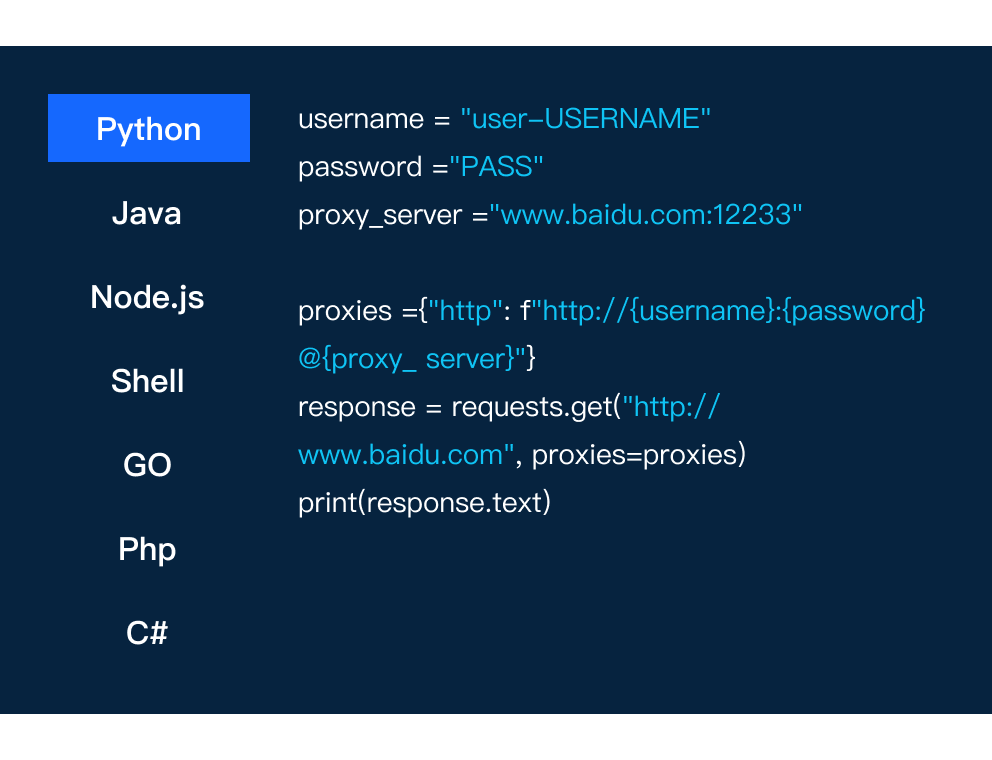Open the C# code tab

[147, 633]
